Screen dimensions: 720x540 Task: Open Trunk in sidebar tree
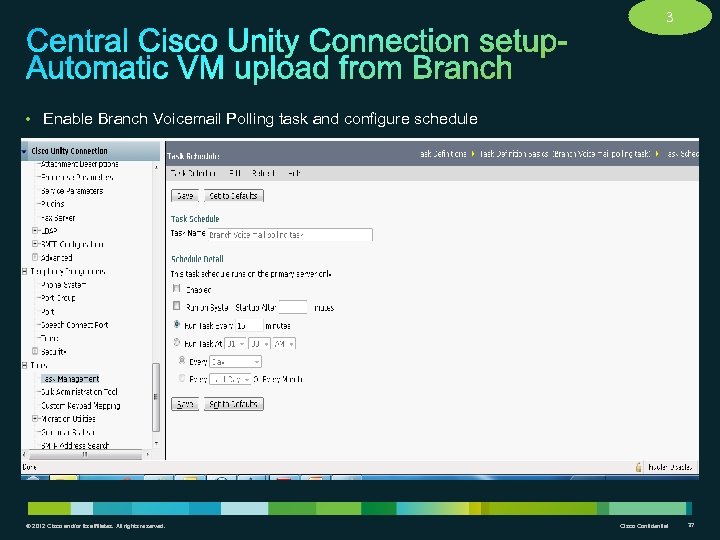point(50,338)
